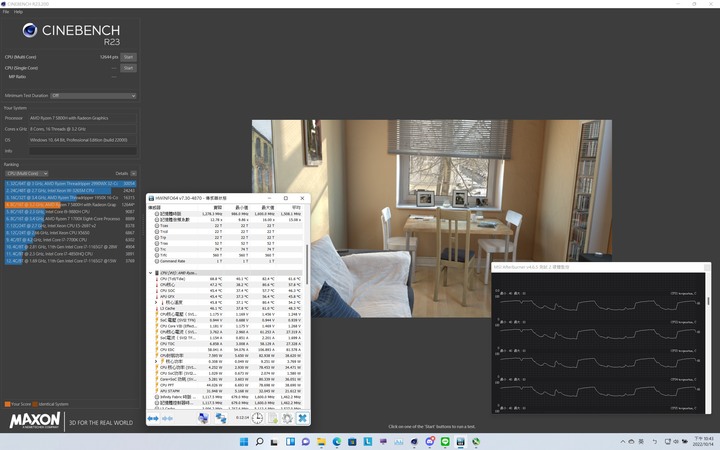Click HWiNFO remote monitor computer icon

203,418
